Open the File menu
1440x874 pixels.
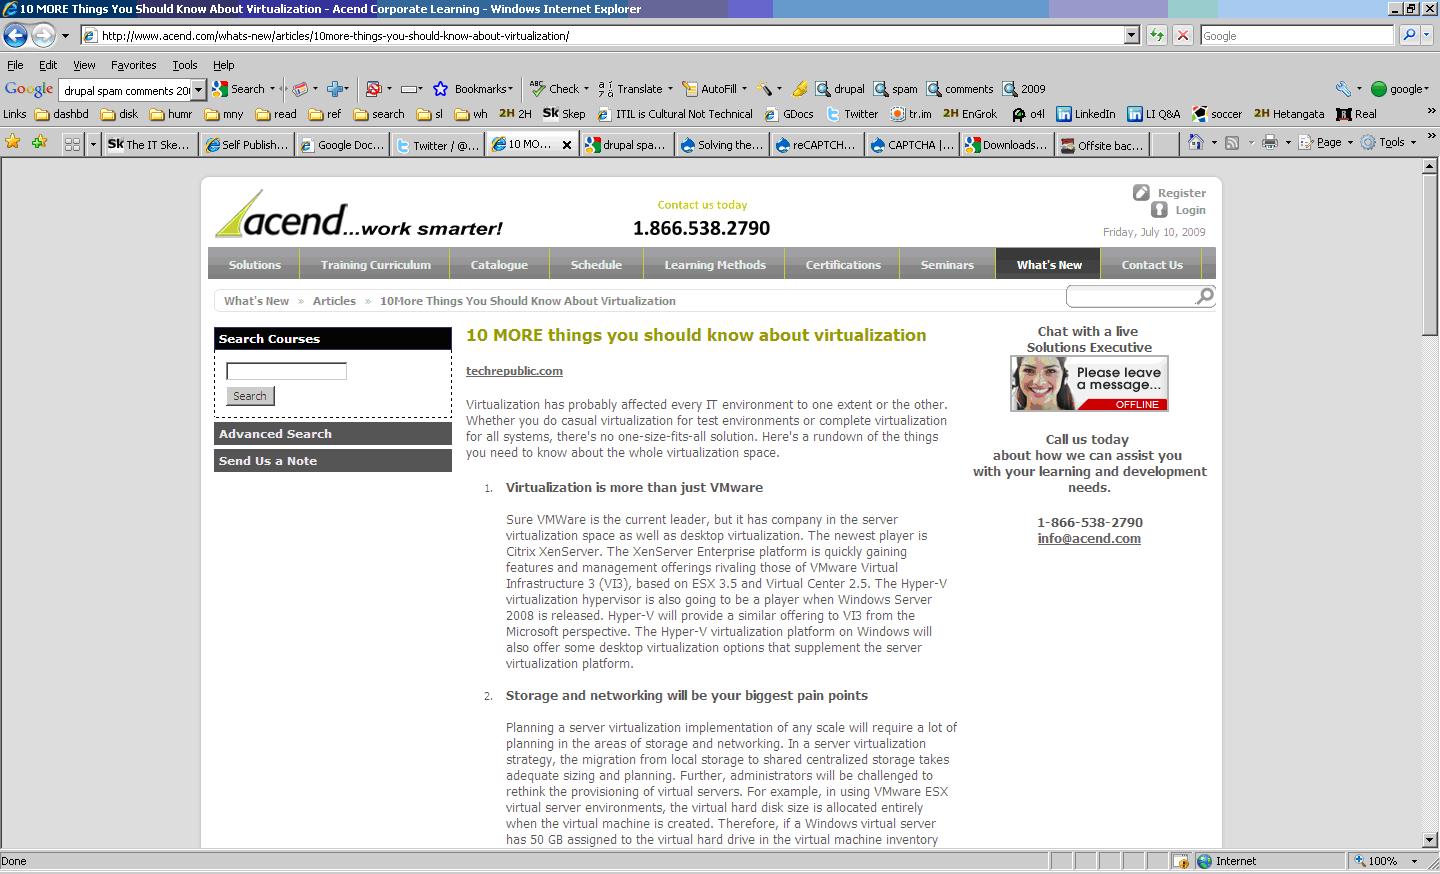[x=15, y=65]
